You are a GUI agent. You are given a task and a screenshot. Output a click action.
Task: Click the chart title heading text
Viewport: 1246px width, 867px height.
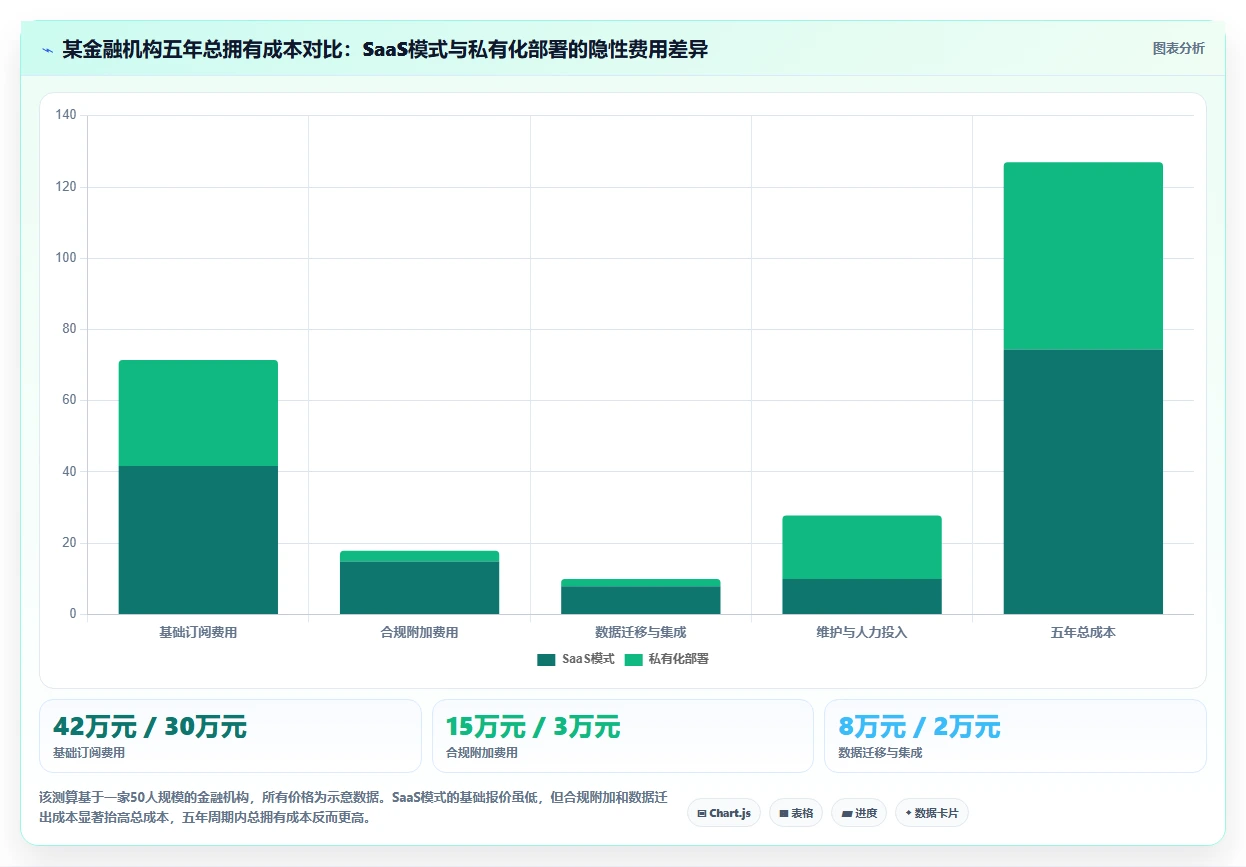click(x=385, y=49)
